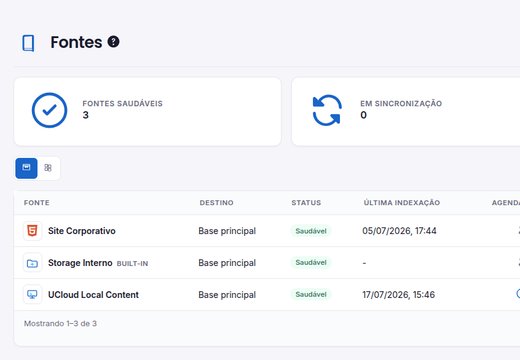520x360 pixels.
Task: Click the healthy sources checkmark icon
Action: click(49, 110)
